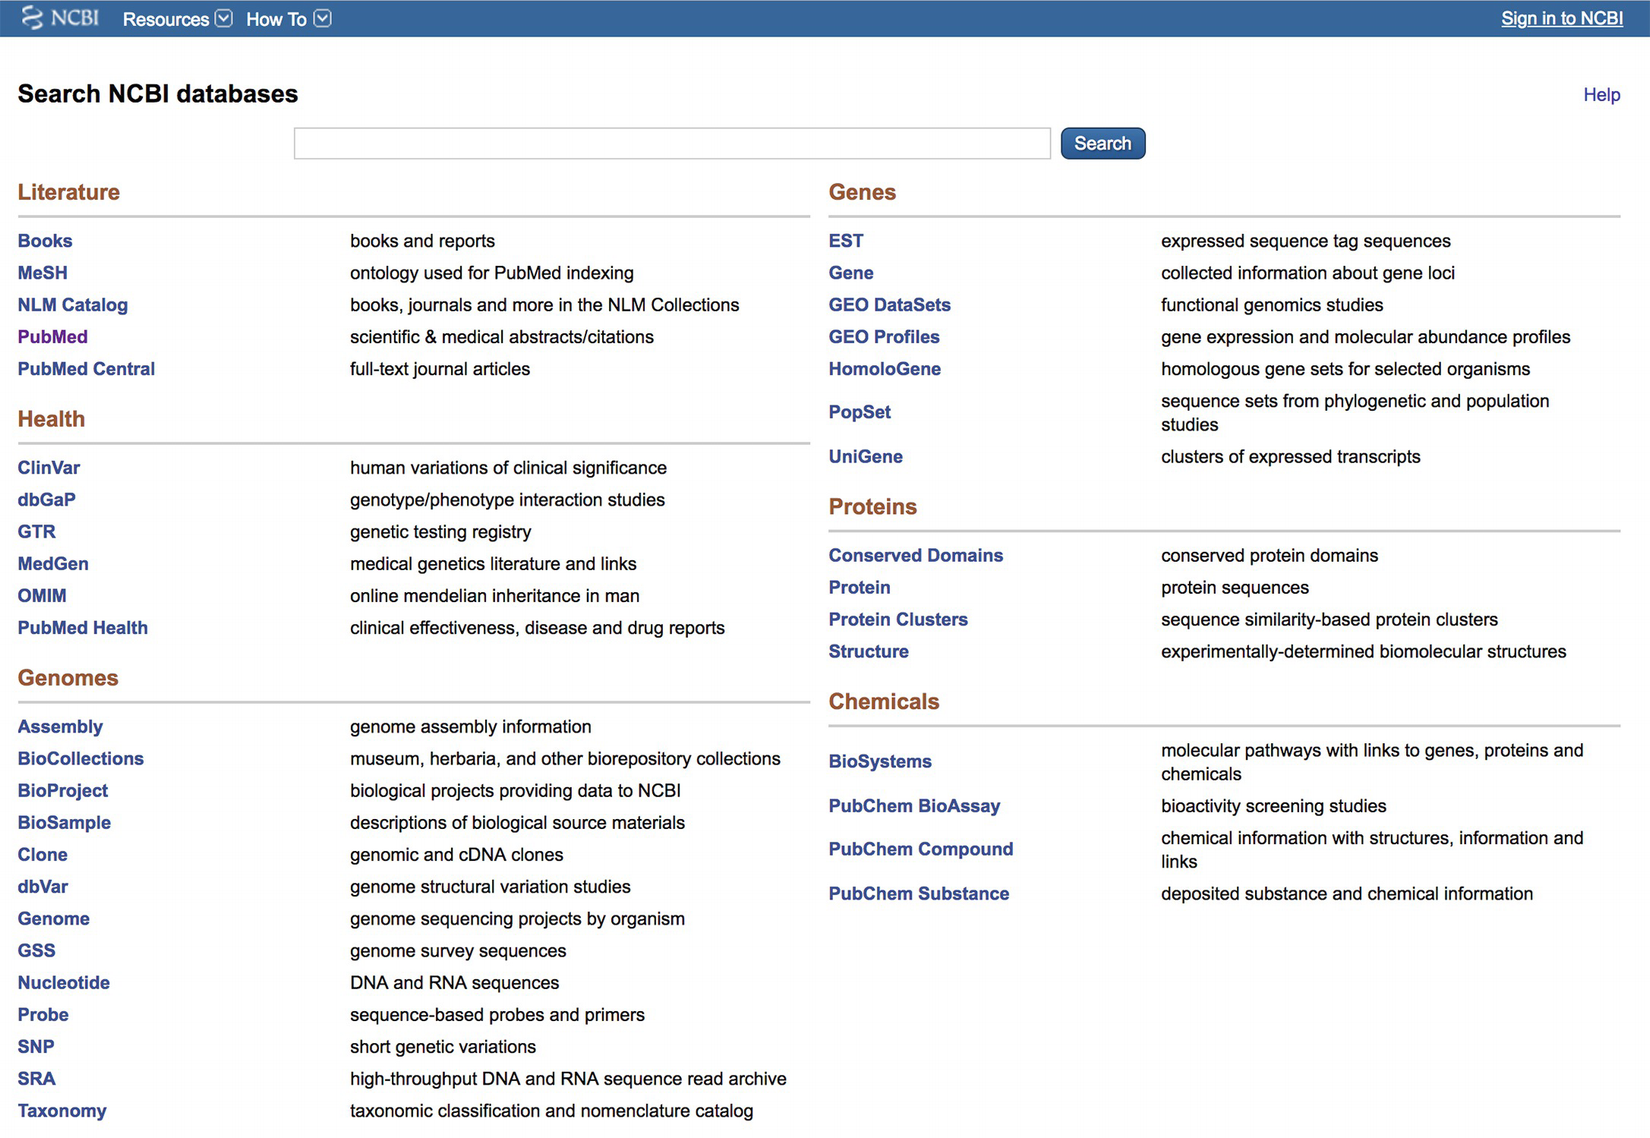Click the database search text field
Image resolution: width=1650 pixels, height=1138 pixels.
coord(672,143)
